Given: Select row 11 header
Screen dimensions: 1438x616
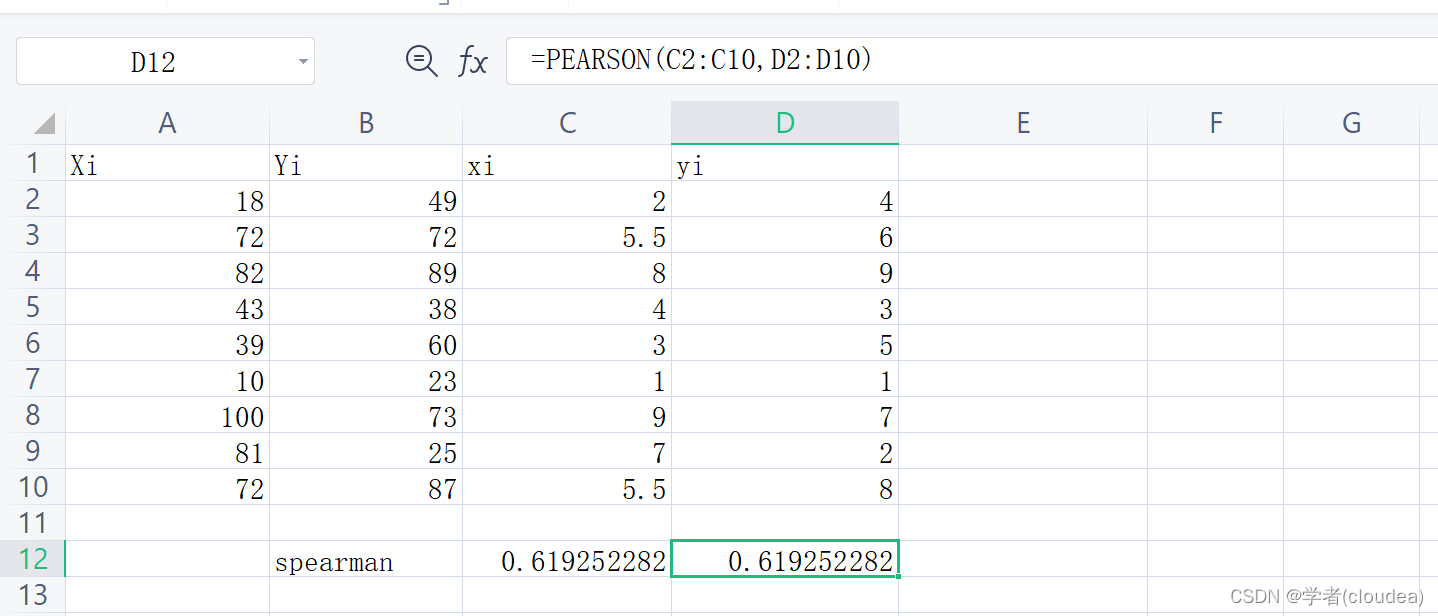Looking at the screenshot, I should [33, 523].
